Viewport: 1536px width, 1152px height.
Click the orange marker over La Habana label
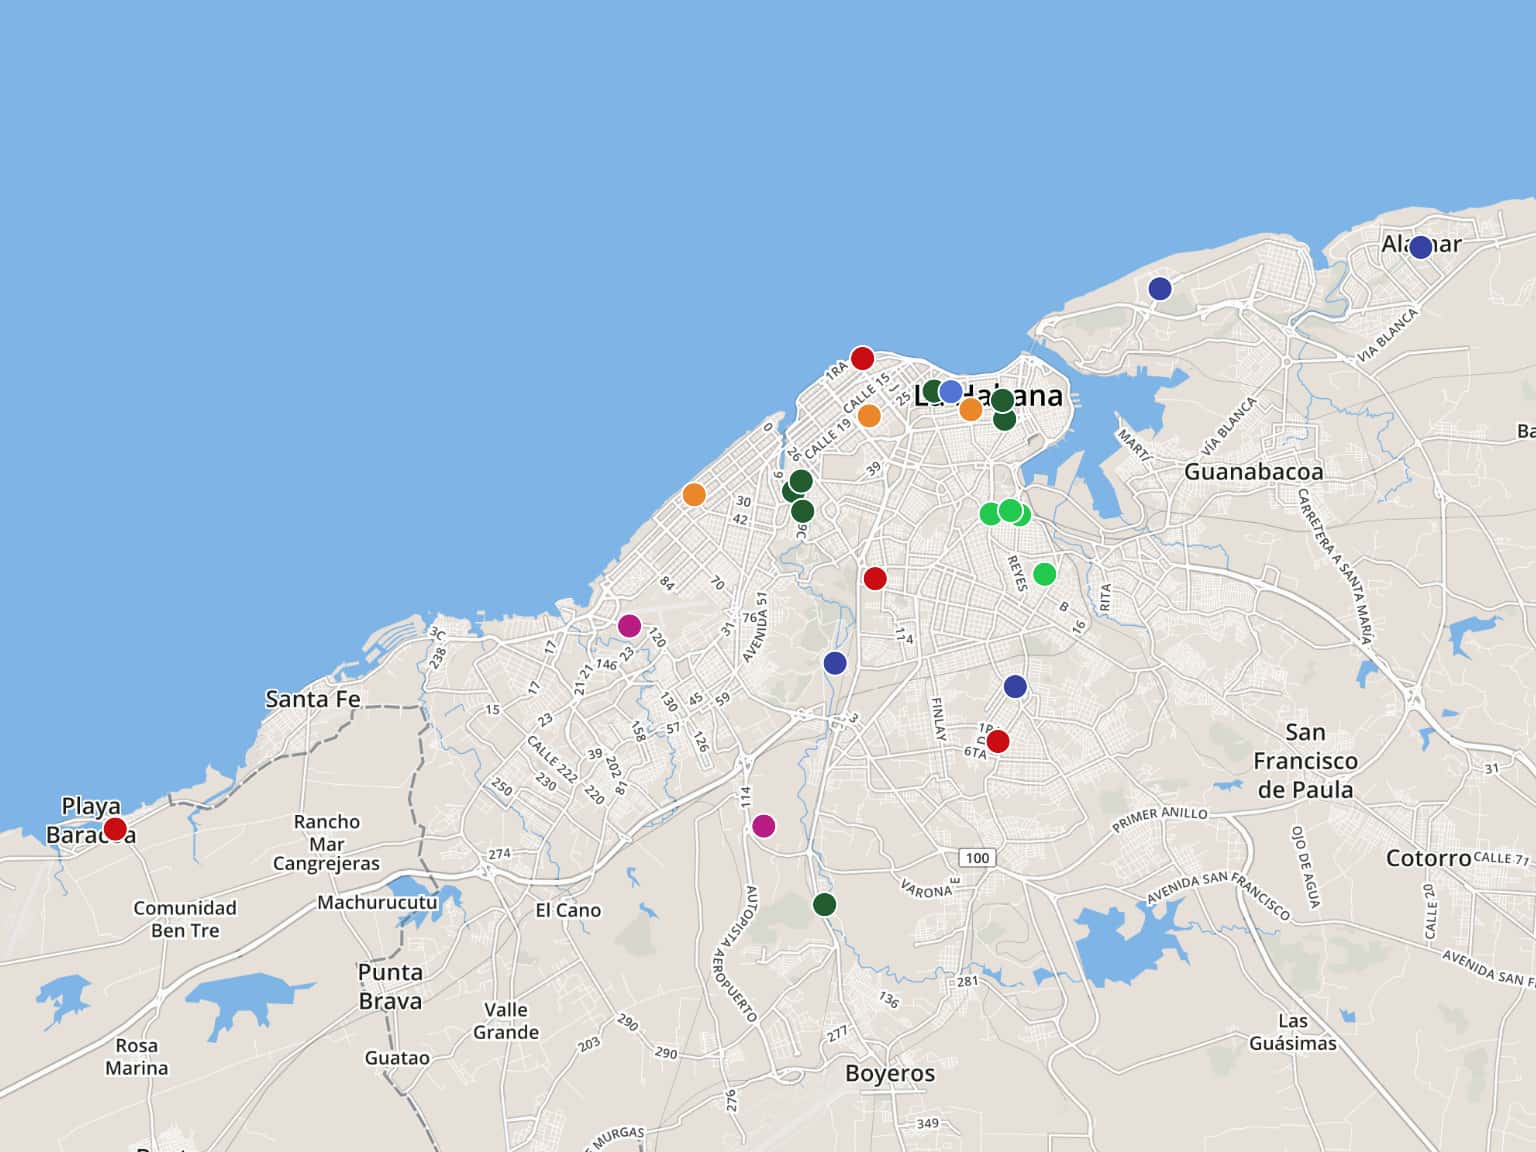[x=970, y=410]
